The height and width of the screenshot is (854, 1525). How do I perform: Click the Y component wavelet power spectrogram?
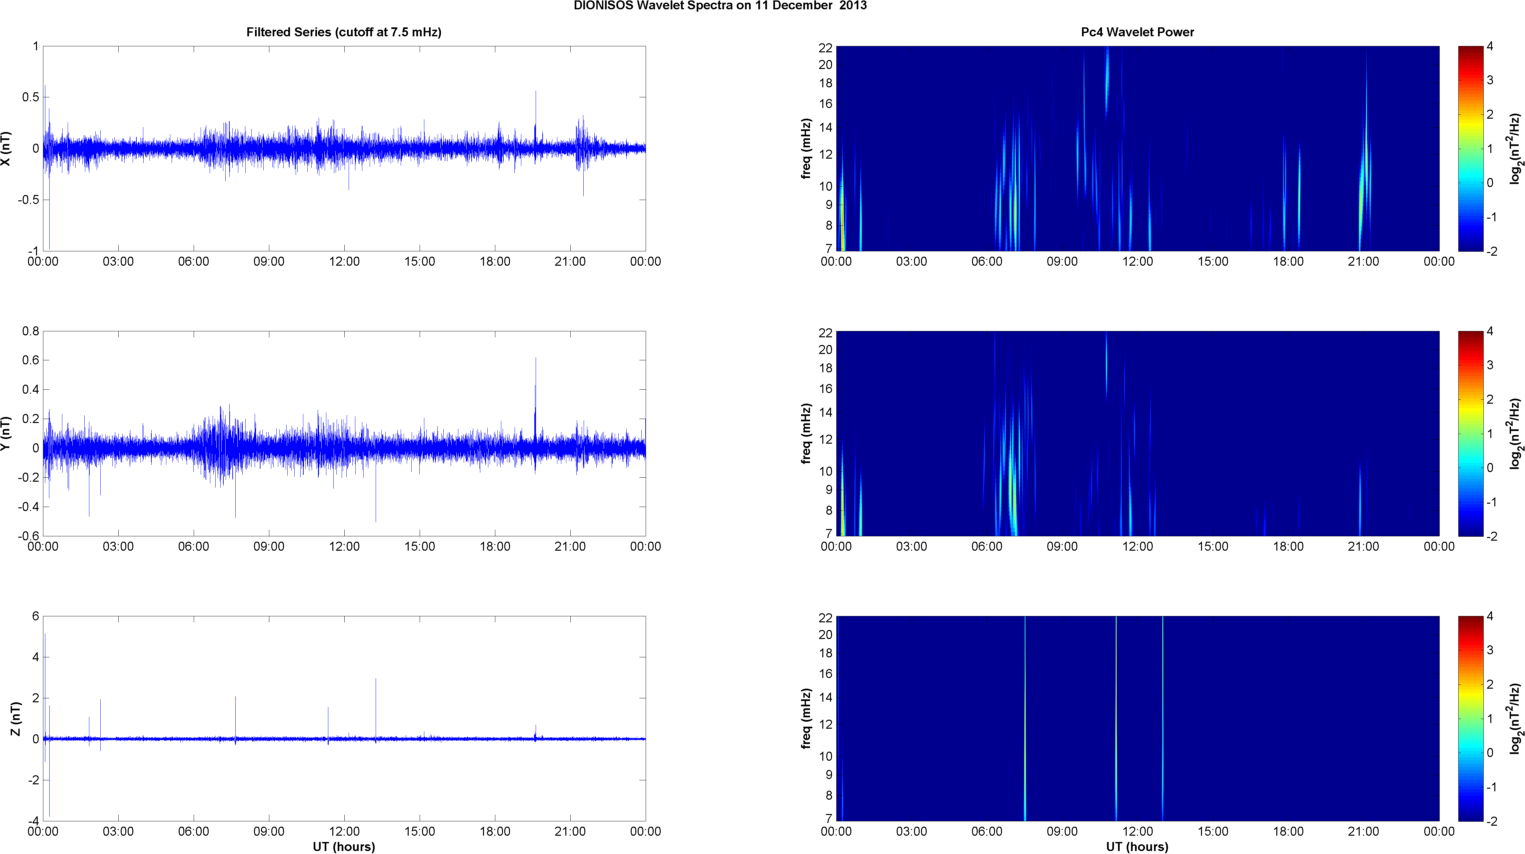click(1137, 433)
